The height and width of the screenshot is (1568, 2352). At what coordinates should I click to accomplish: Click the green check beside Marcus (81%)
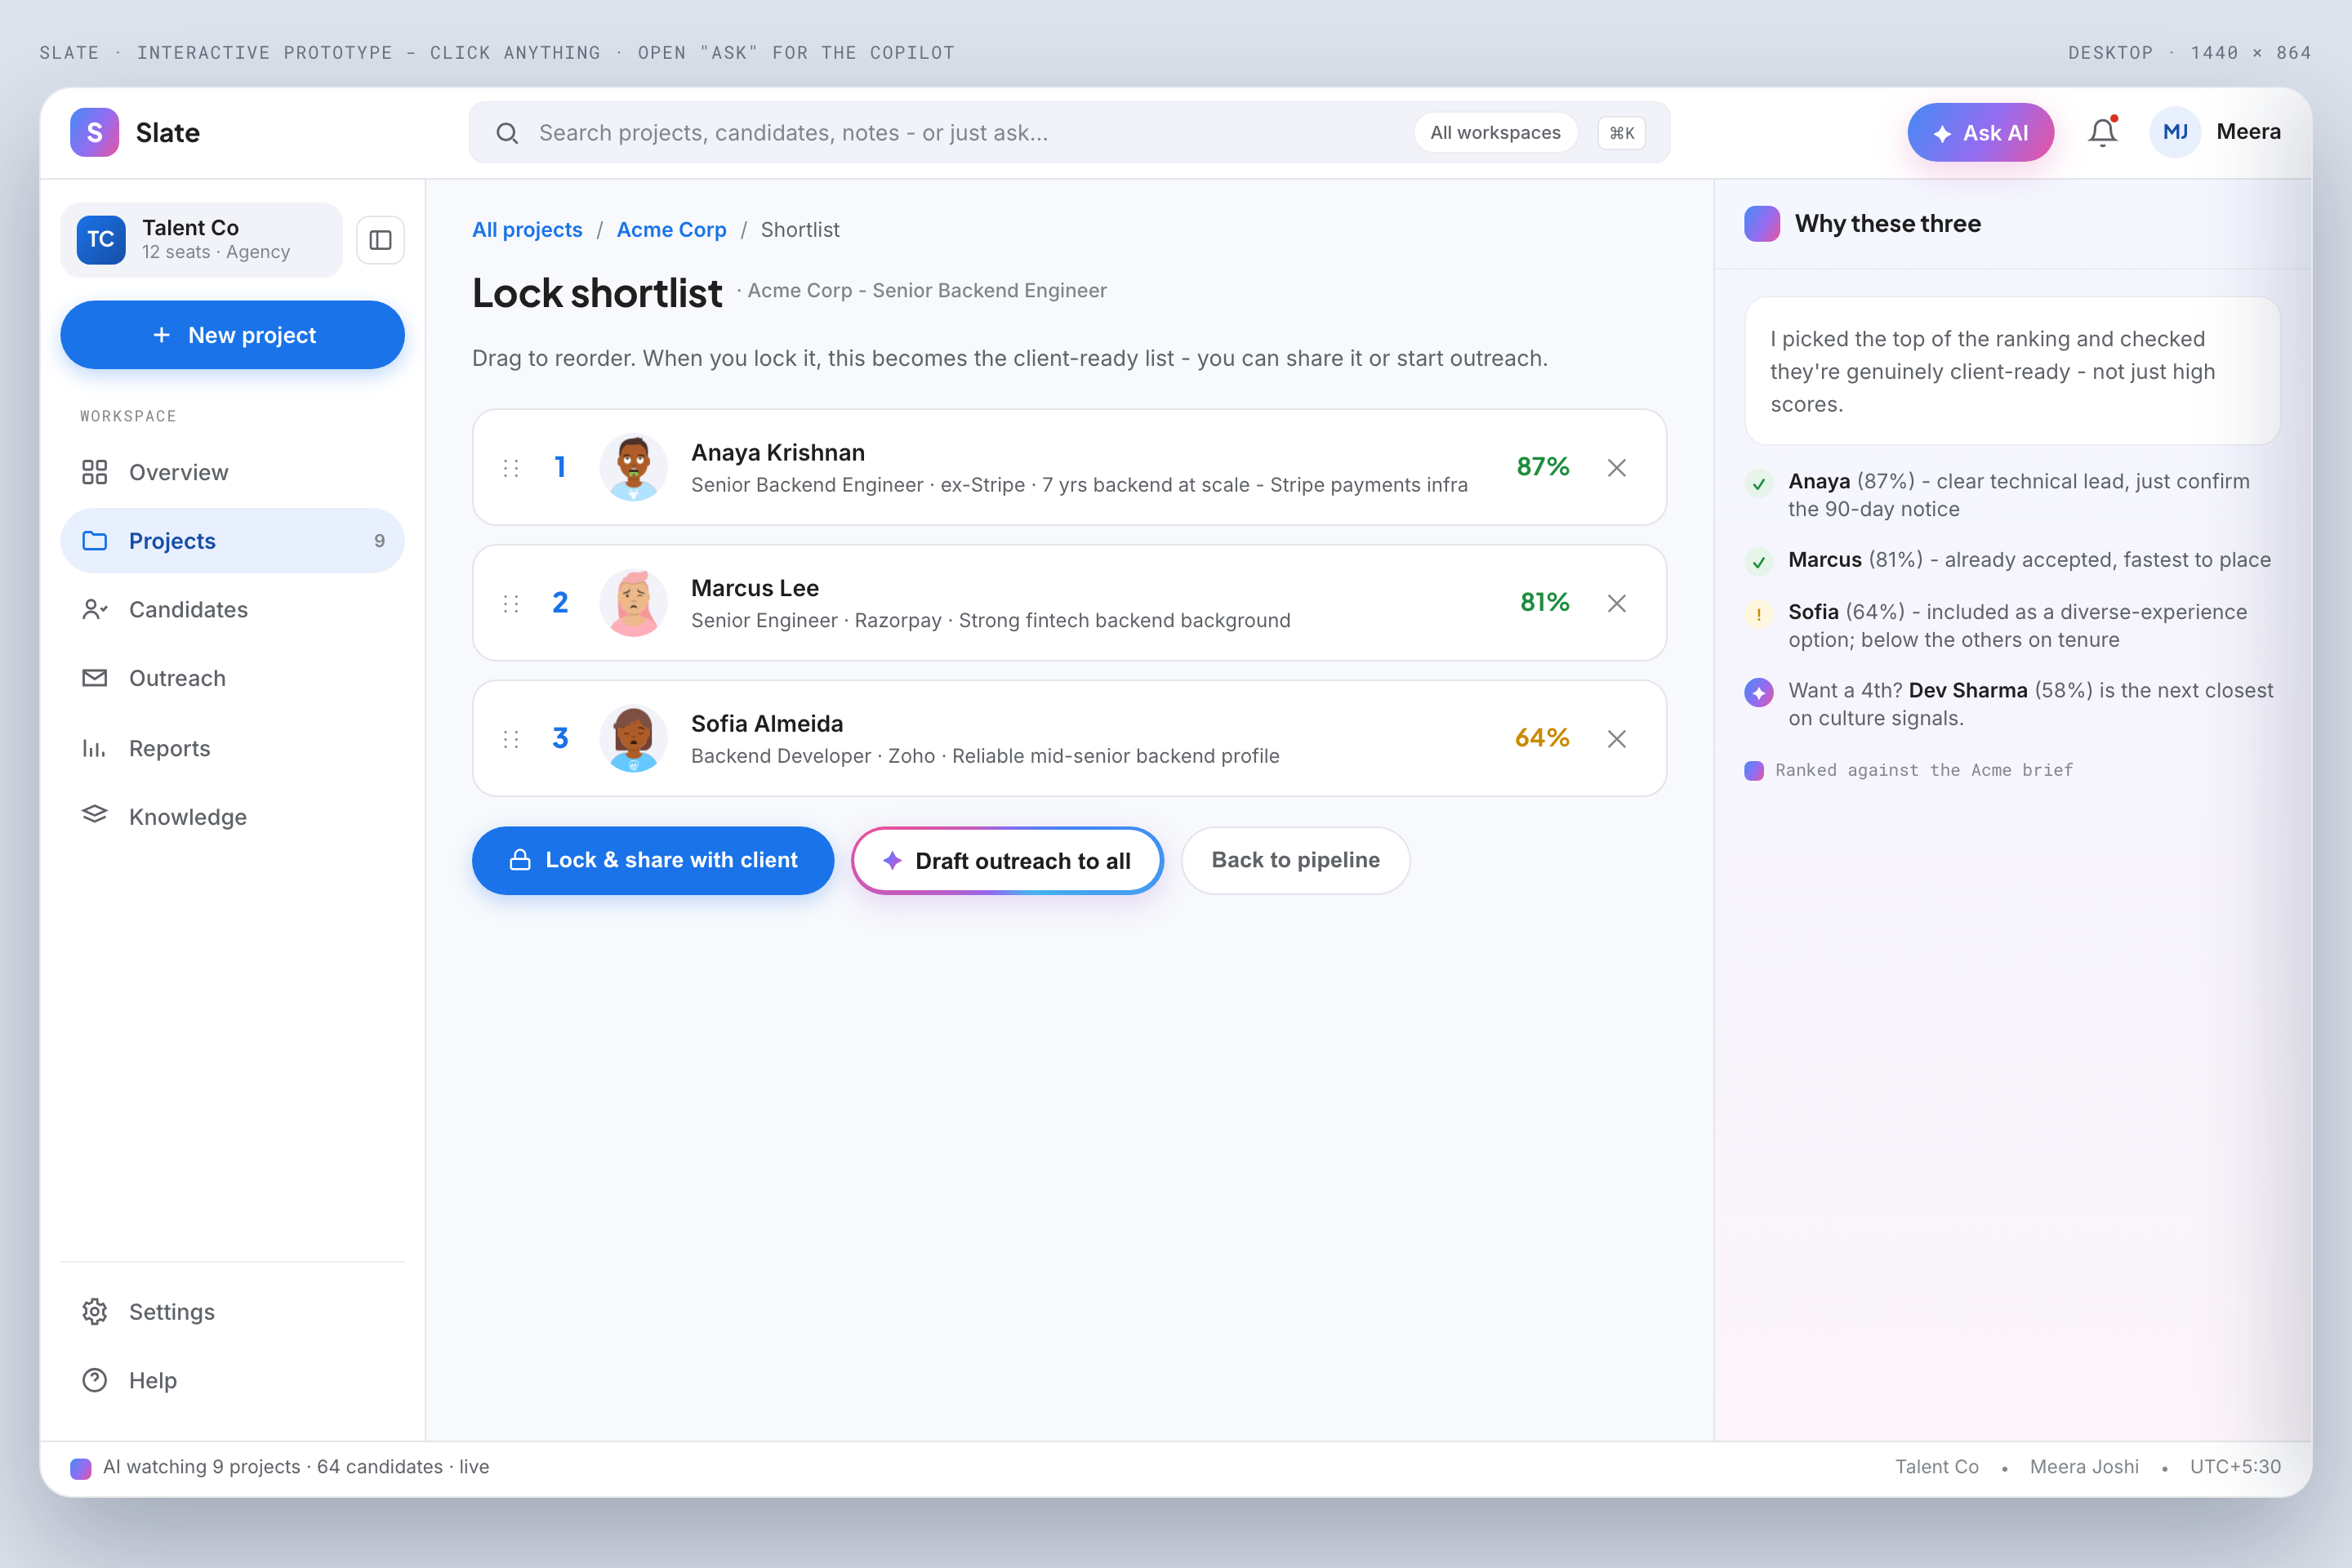click(1758, 562)
